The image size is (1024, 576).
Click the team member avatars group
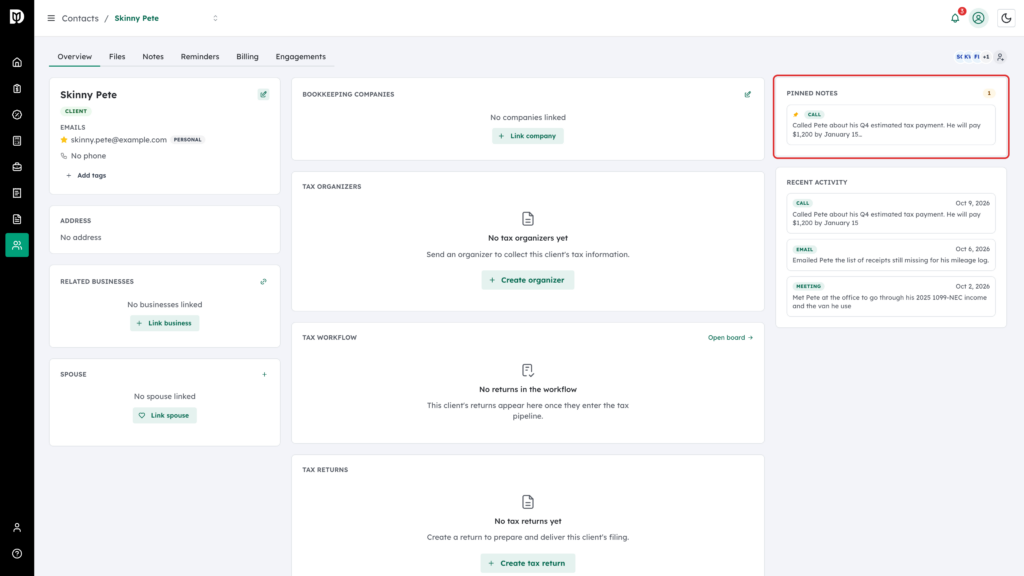click(972, 57)
